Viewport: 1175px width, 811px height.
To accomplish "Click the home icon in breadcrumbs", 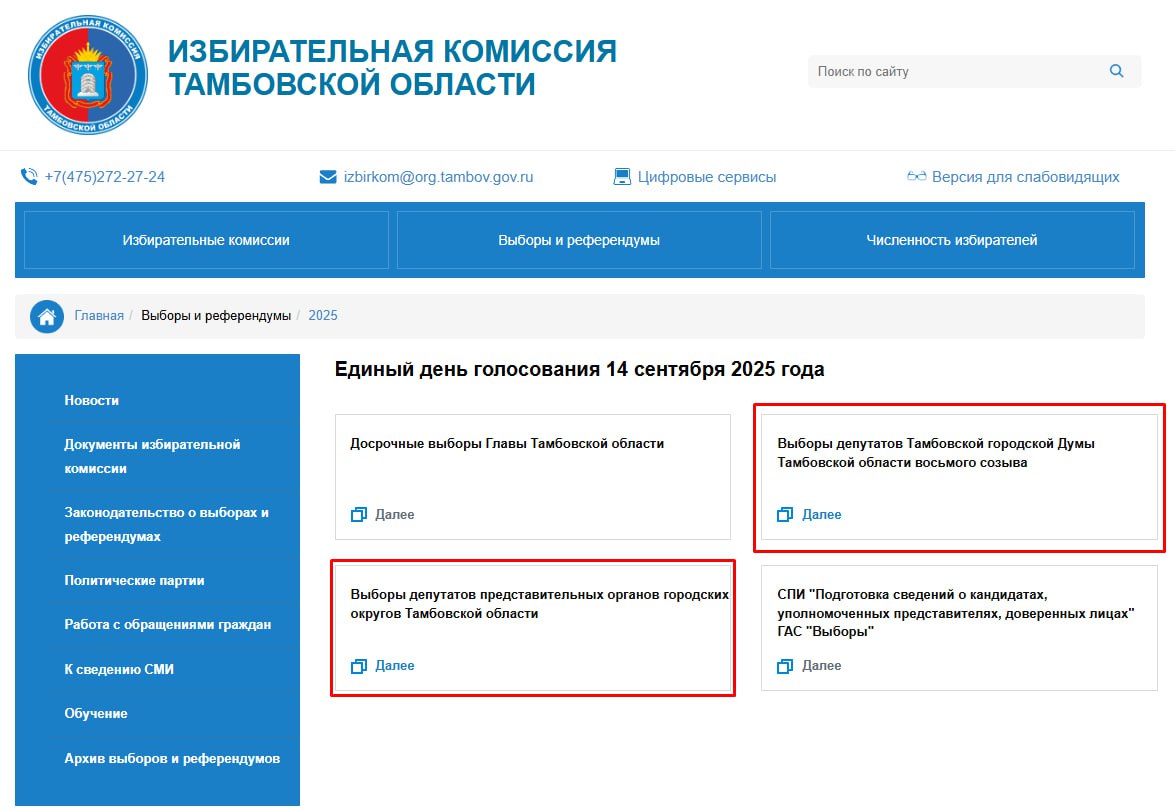I will coord(46,316).
